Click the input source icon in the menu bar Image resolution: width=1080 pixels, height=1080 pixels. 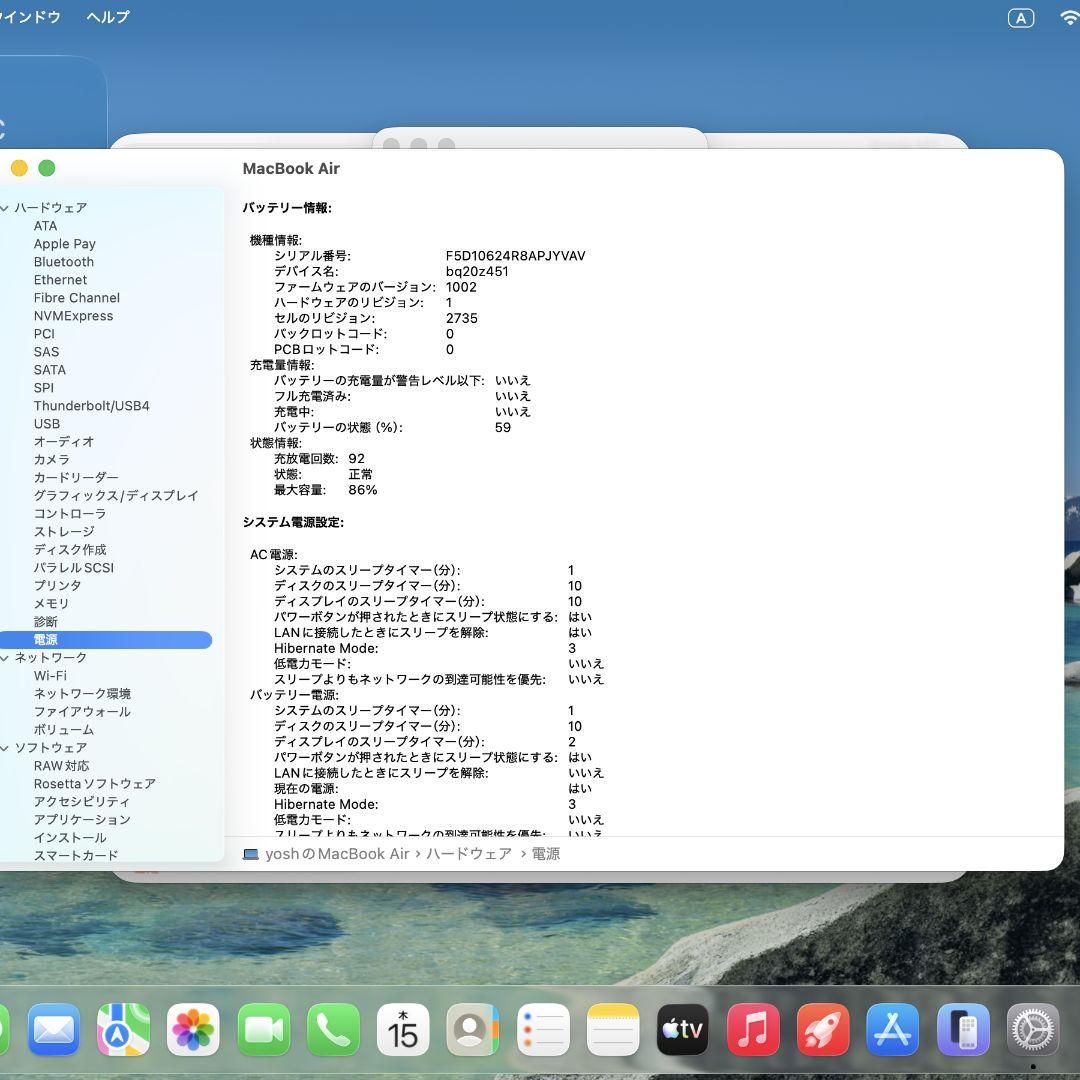click(x=1021, y=17)
